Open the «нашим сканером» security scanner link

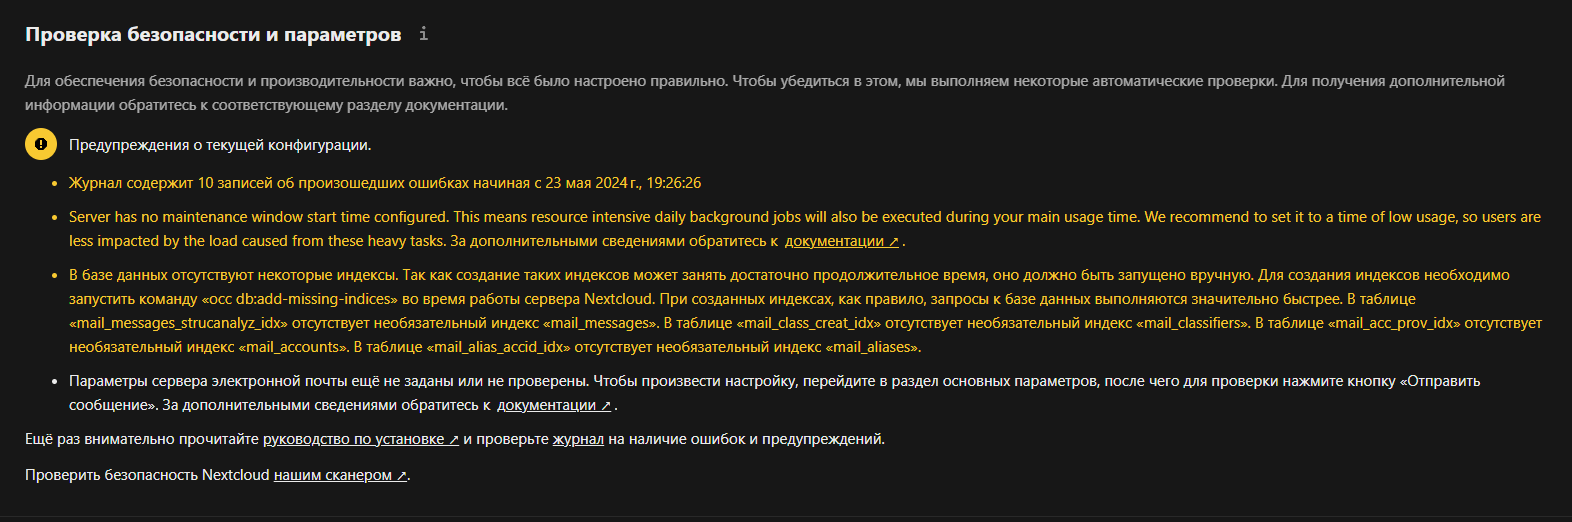[333, 475]
